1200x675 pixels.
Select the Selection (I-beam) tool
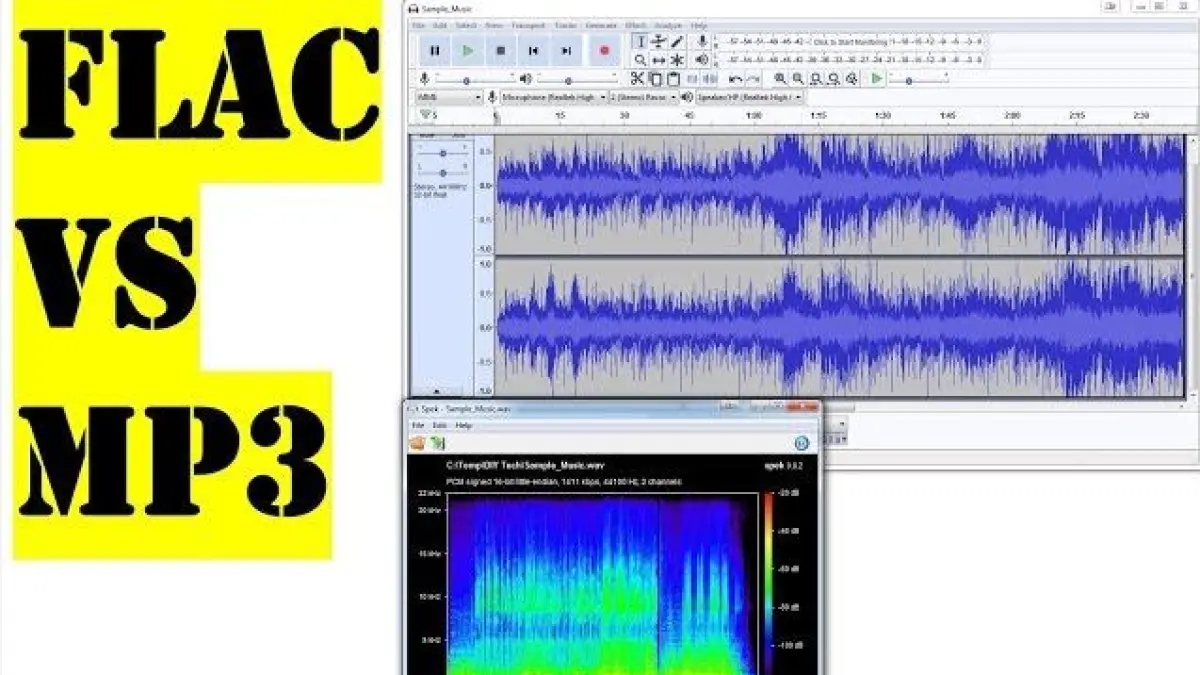pos(641,42)
